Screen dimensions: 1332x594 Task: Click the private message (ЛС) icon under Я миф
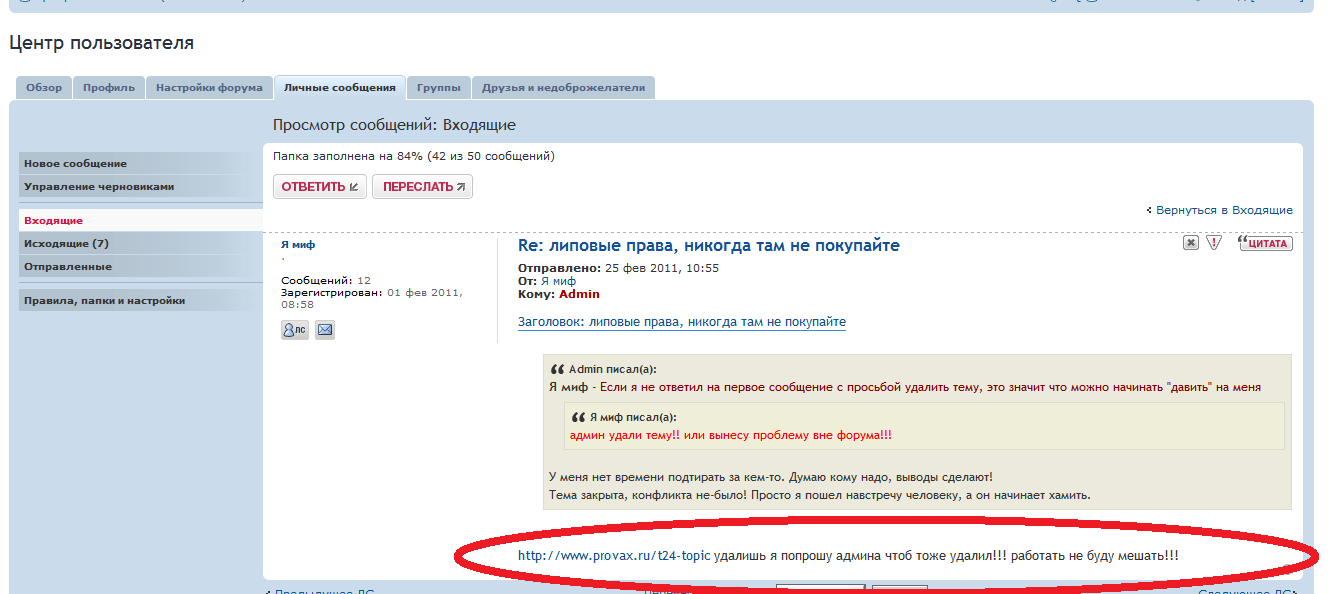coord(294,330)
